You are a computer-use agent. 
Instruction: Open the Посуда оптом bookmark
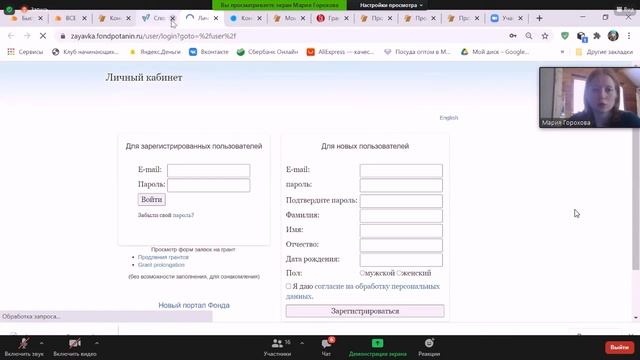tap(418, 52)
